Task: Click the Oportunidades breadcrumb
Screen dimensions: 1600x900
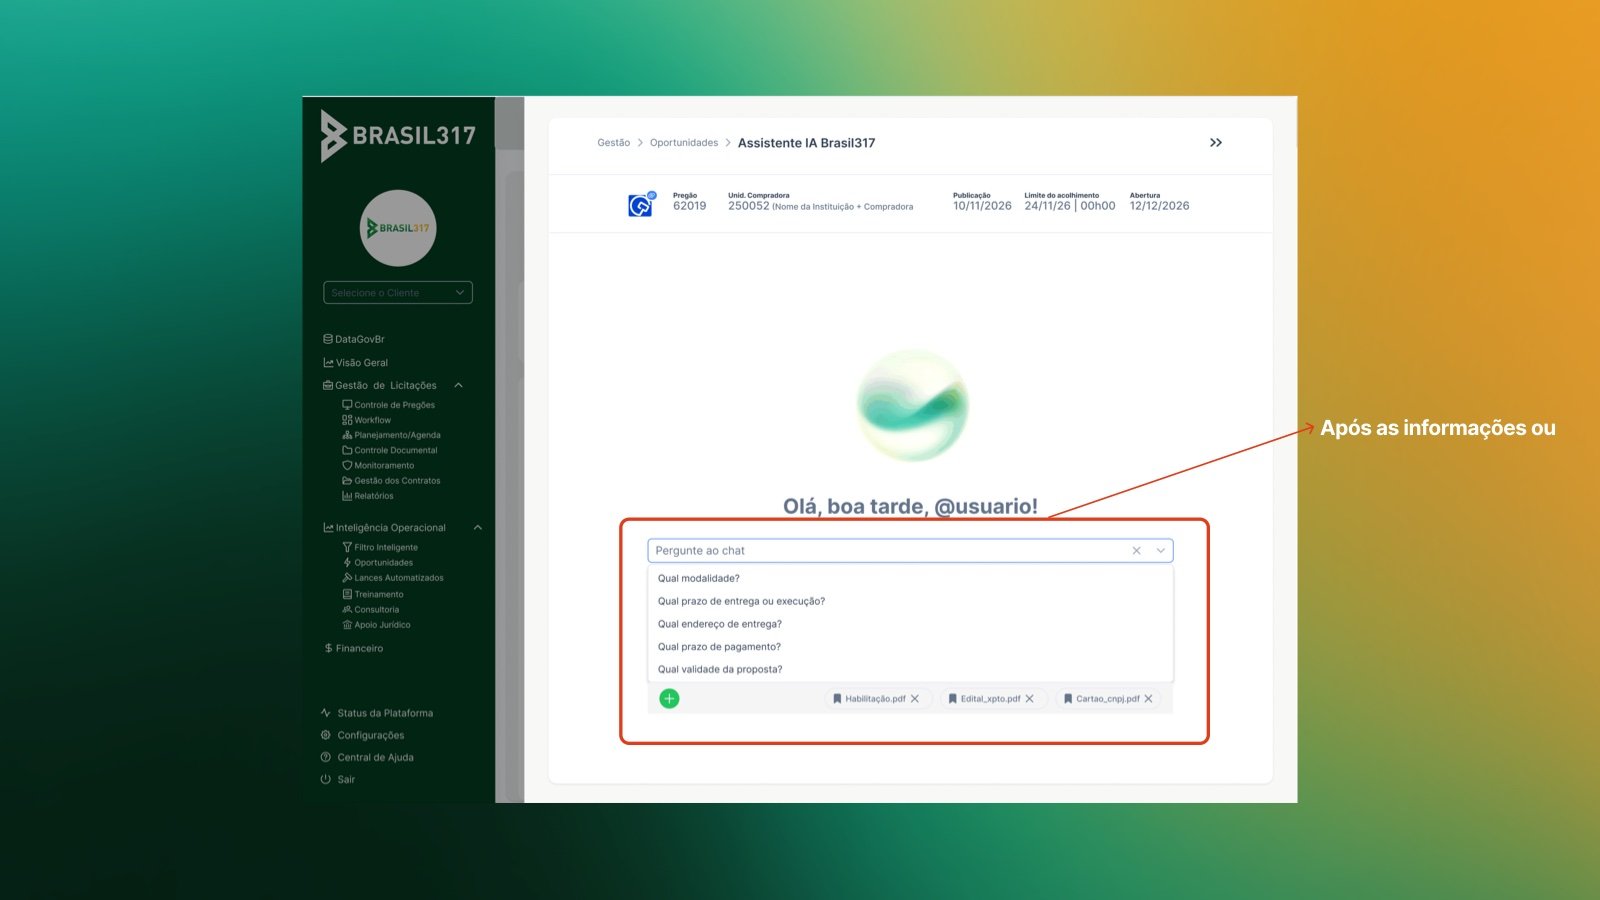Action: tap(684, 143)
